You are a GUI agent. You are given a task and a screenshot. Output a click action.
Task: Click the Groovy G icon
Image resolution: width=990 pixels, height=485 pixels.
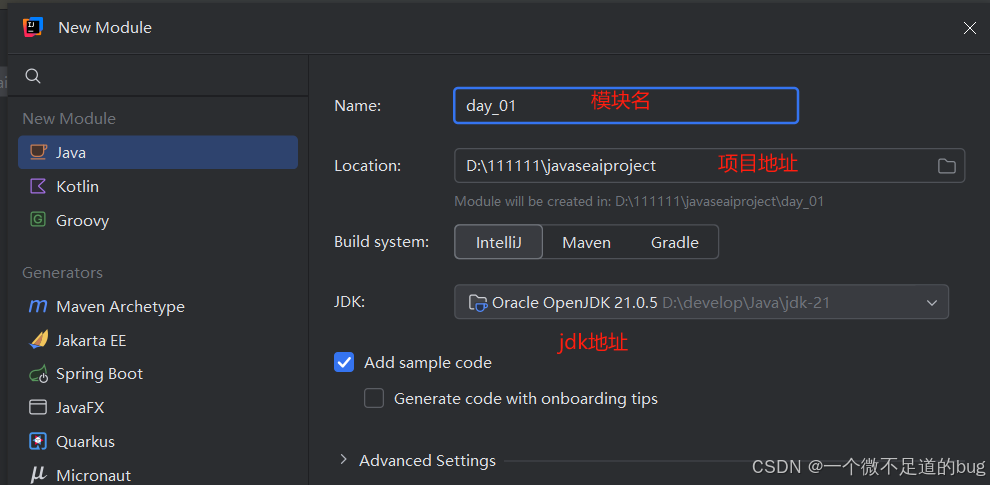(38, 220)
